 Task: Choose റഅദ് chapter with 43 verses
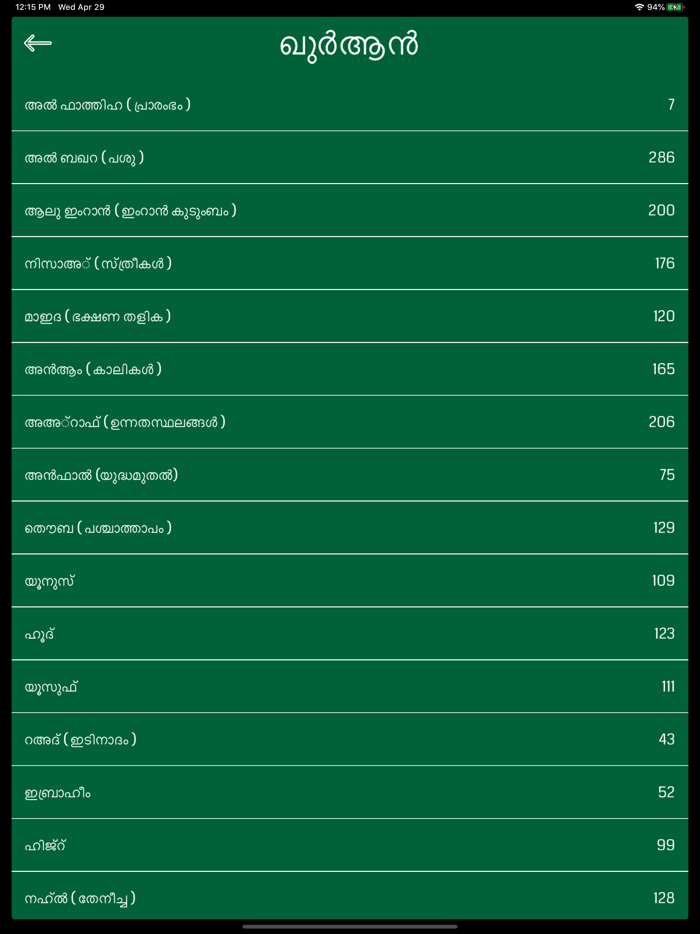(350, 740)
